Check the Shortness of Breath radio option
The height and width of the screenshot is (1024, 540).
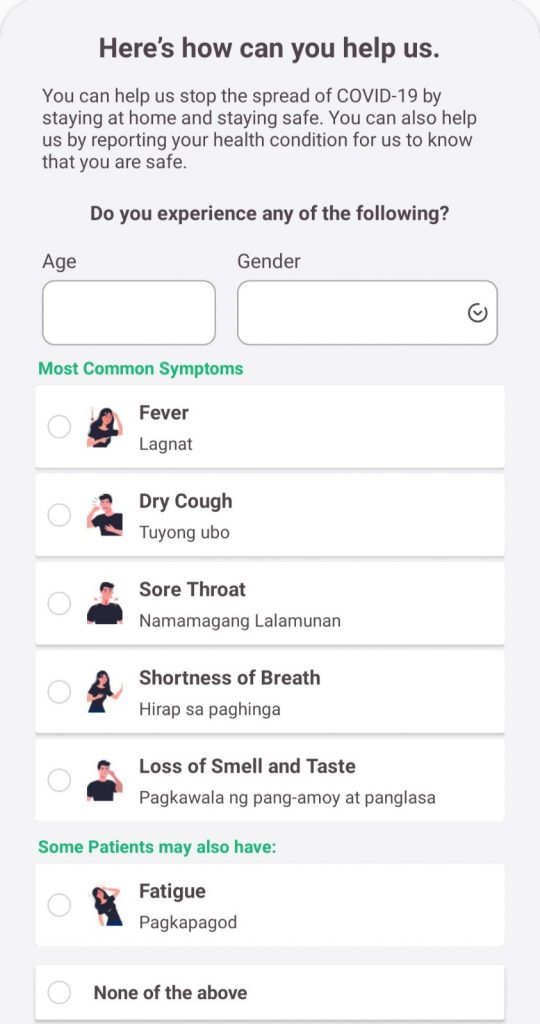click(59, 692)
